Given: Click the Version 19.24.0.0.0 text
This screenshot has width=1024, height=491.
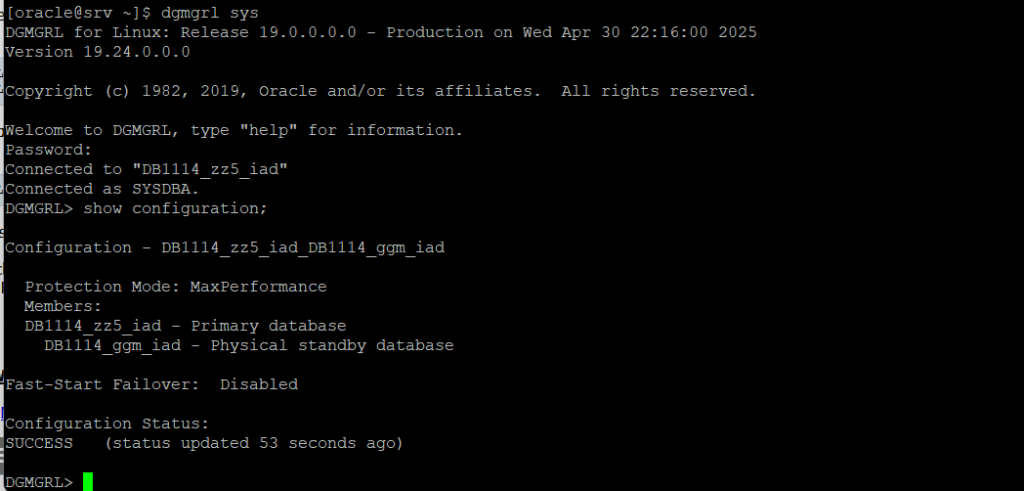Looking at the screenshot, I should (97, 52).
